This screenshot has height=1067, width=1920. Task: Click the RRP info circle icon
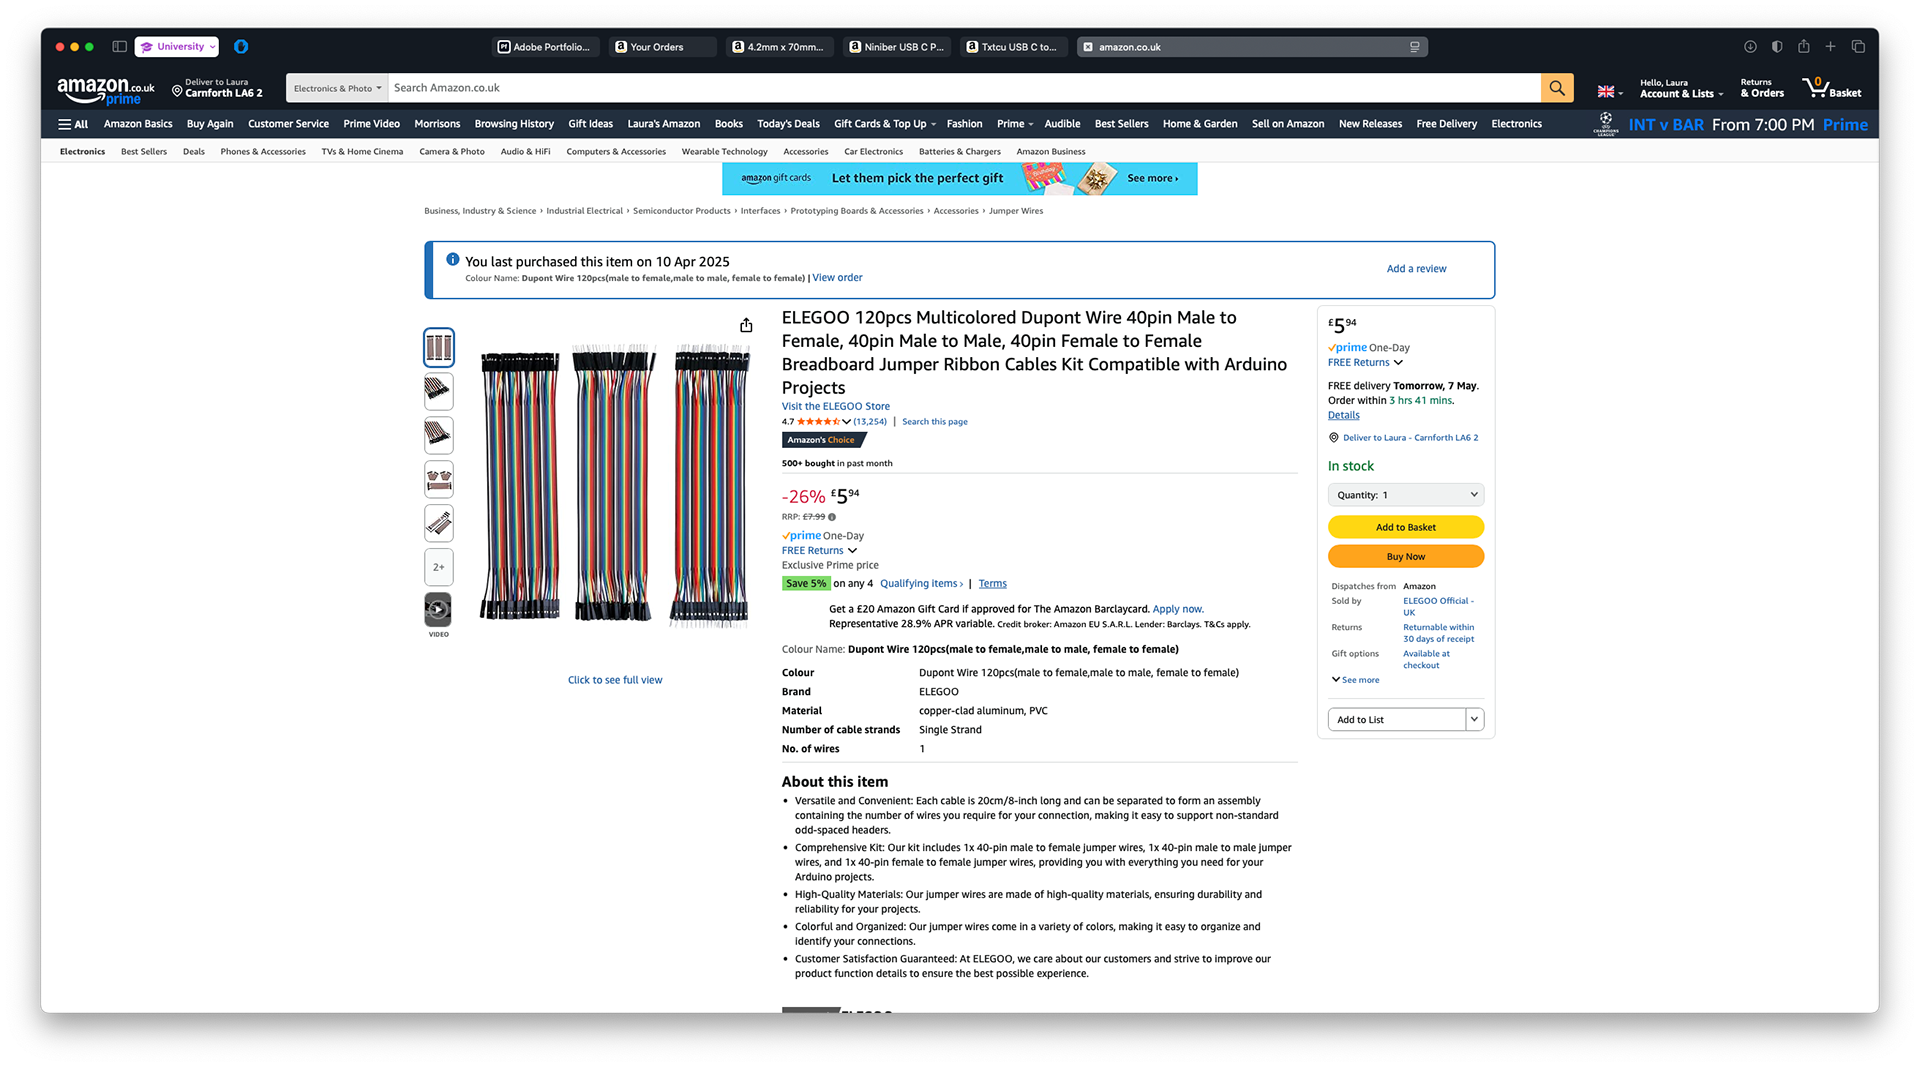coord(832,517)
